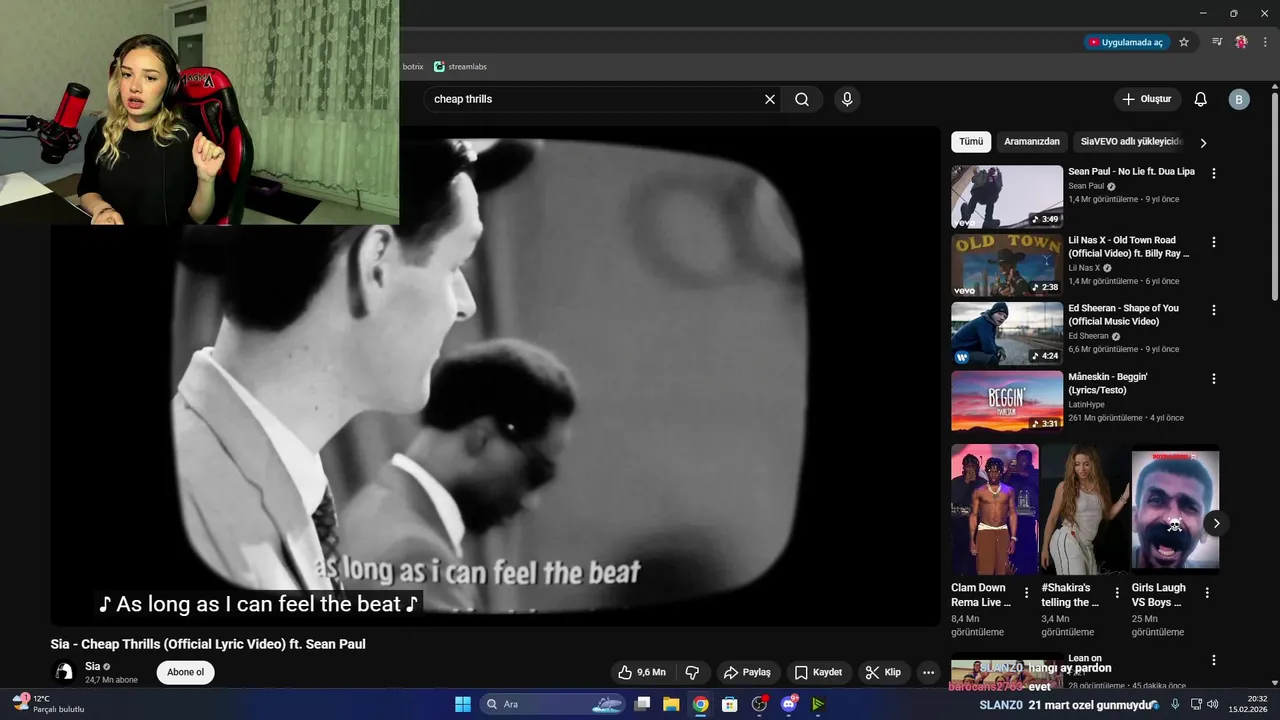Image resolution: width=1280 pixels, height=720 pixels.
Task: Dislike the Cheap Thrills video
Action: click(x=692, y=672)
